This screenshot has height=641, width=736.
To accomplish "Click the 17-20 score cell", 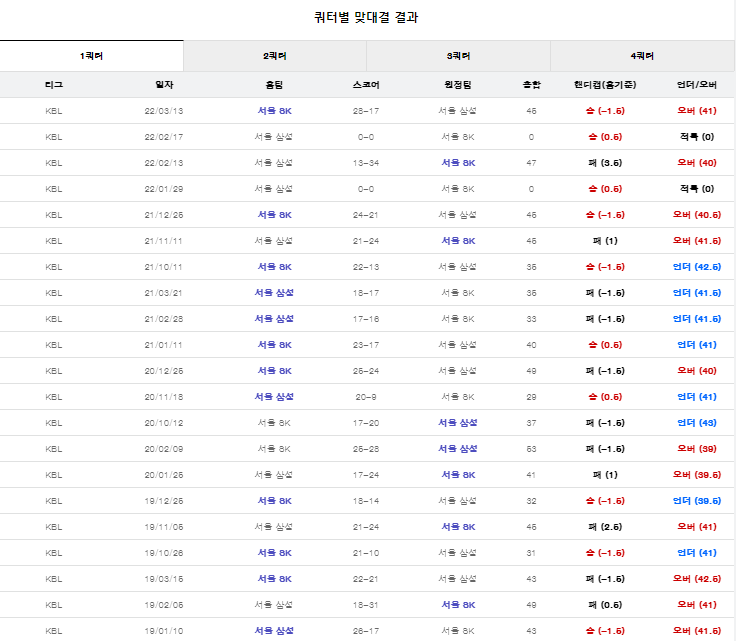I will pos(366,423).
